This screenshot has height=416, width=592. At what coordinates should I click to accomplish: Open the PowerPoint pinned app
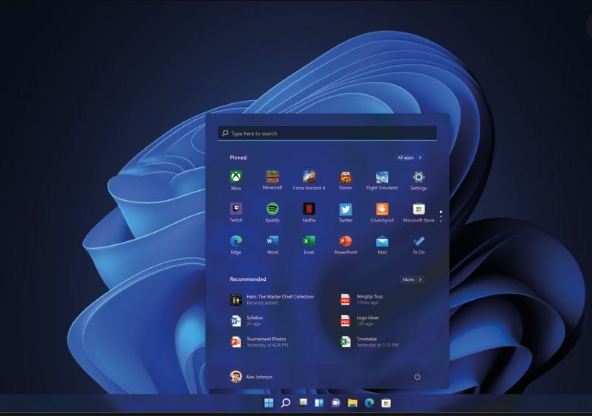(345, 244)
